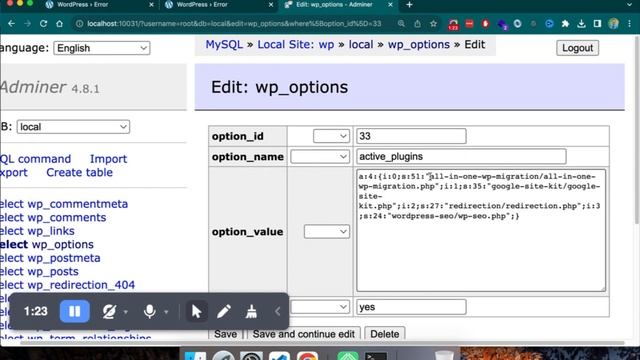Toggle camera off icon in recorder bar

(x=109, y=312)
